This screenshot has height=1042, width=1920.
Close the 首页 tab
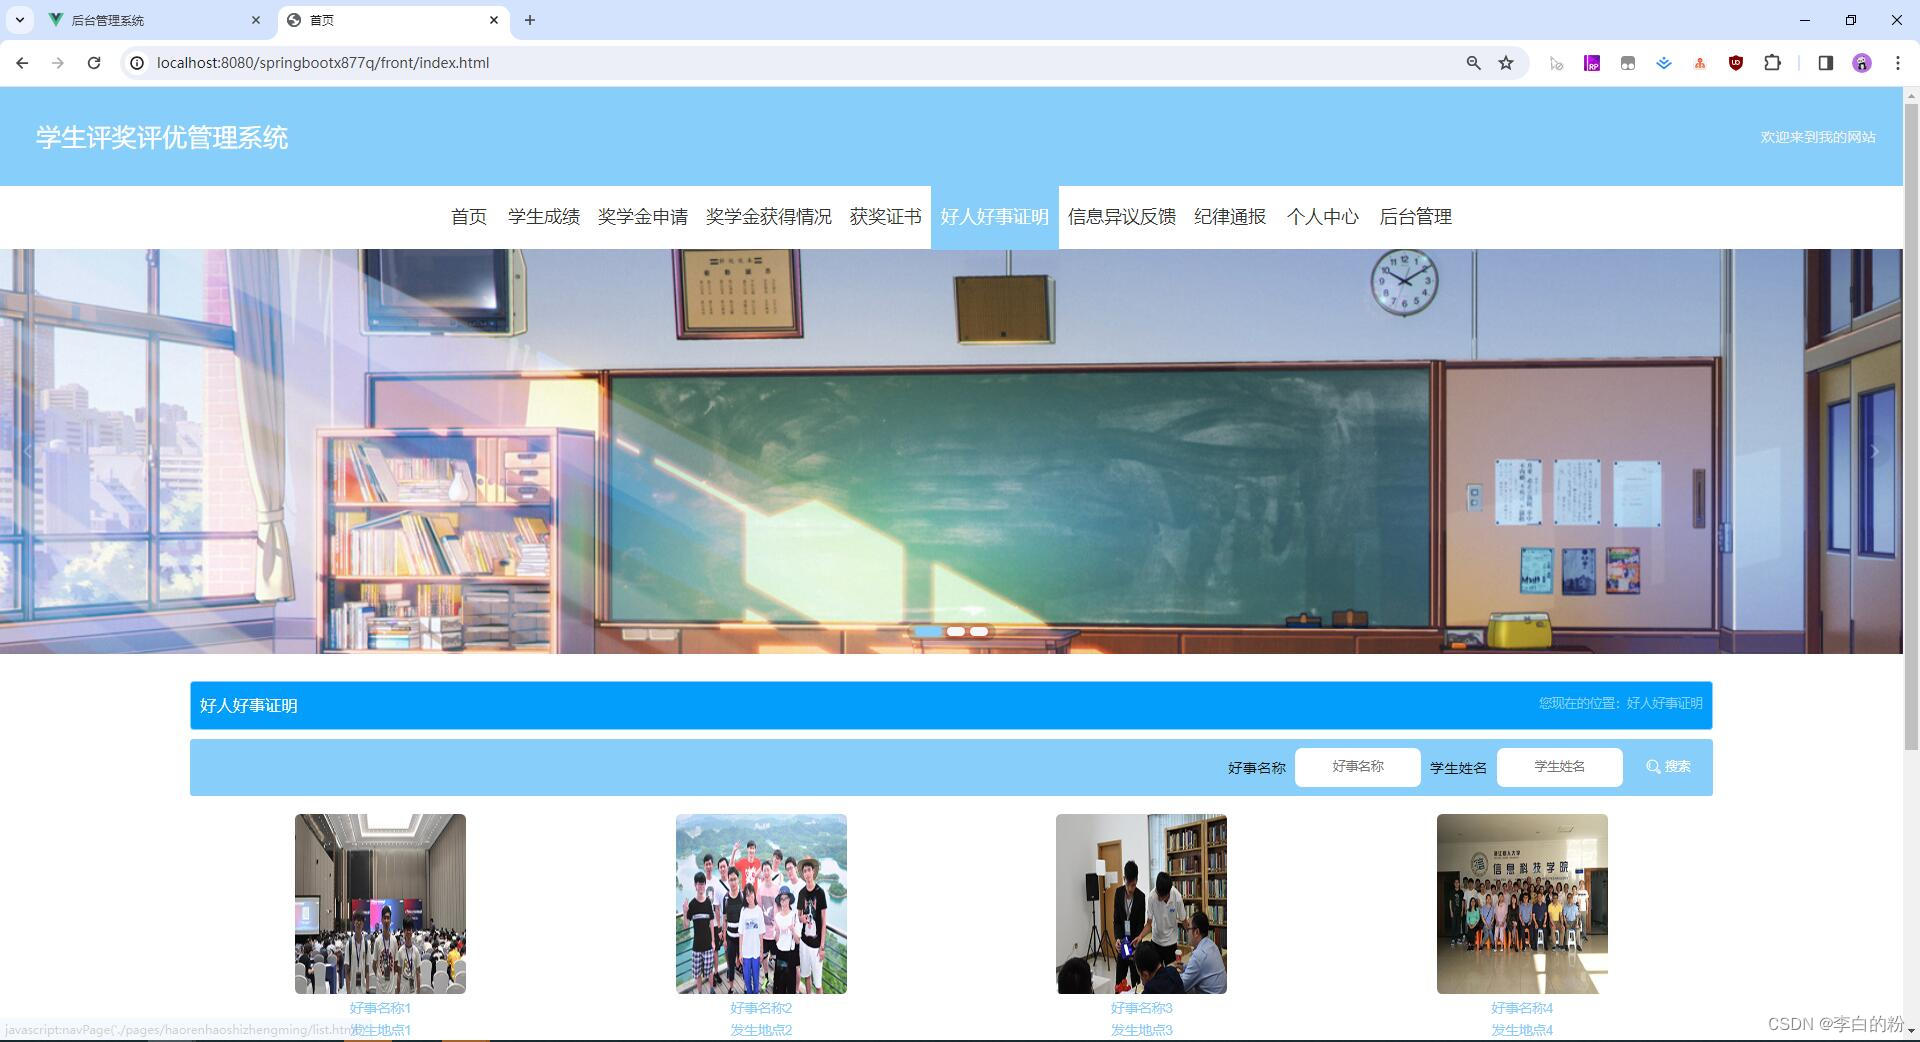(x=494, y=20)
